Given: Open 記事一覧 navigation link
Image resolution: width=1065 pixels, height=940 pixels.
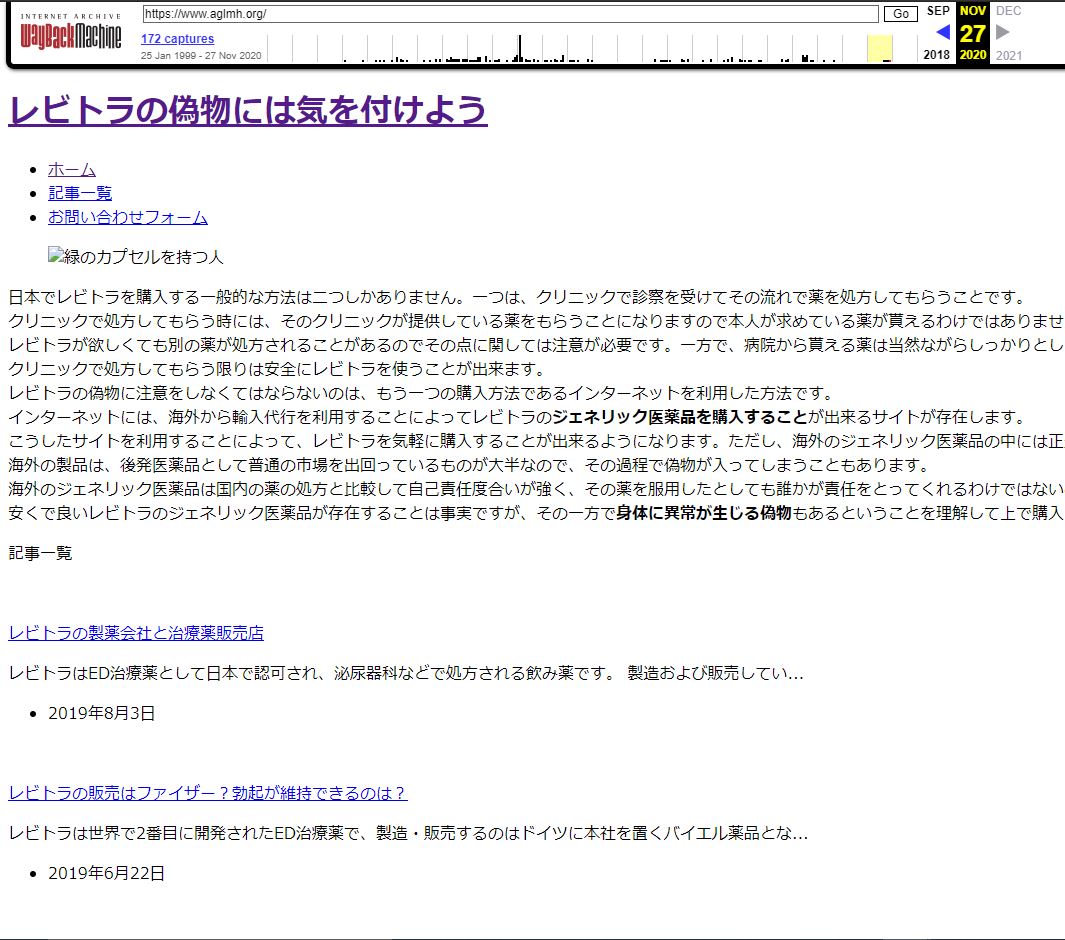Looking at the screenshot, I should coord(80,193).
